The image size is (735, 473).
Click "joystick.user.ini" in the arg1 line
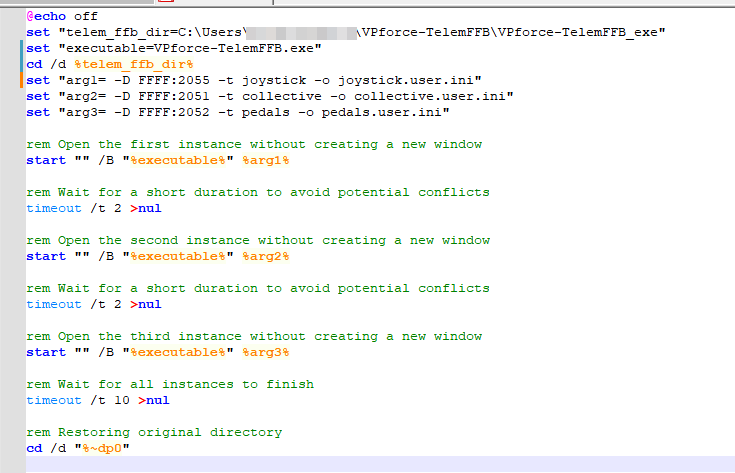click(x=406, y=81)
